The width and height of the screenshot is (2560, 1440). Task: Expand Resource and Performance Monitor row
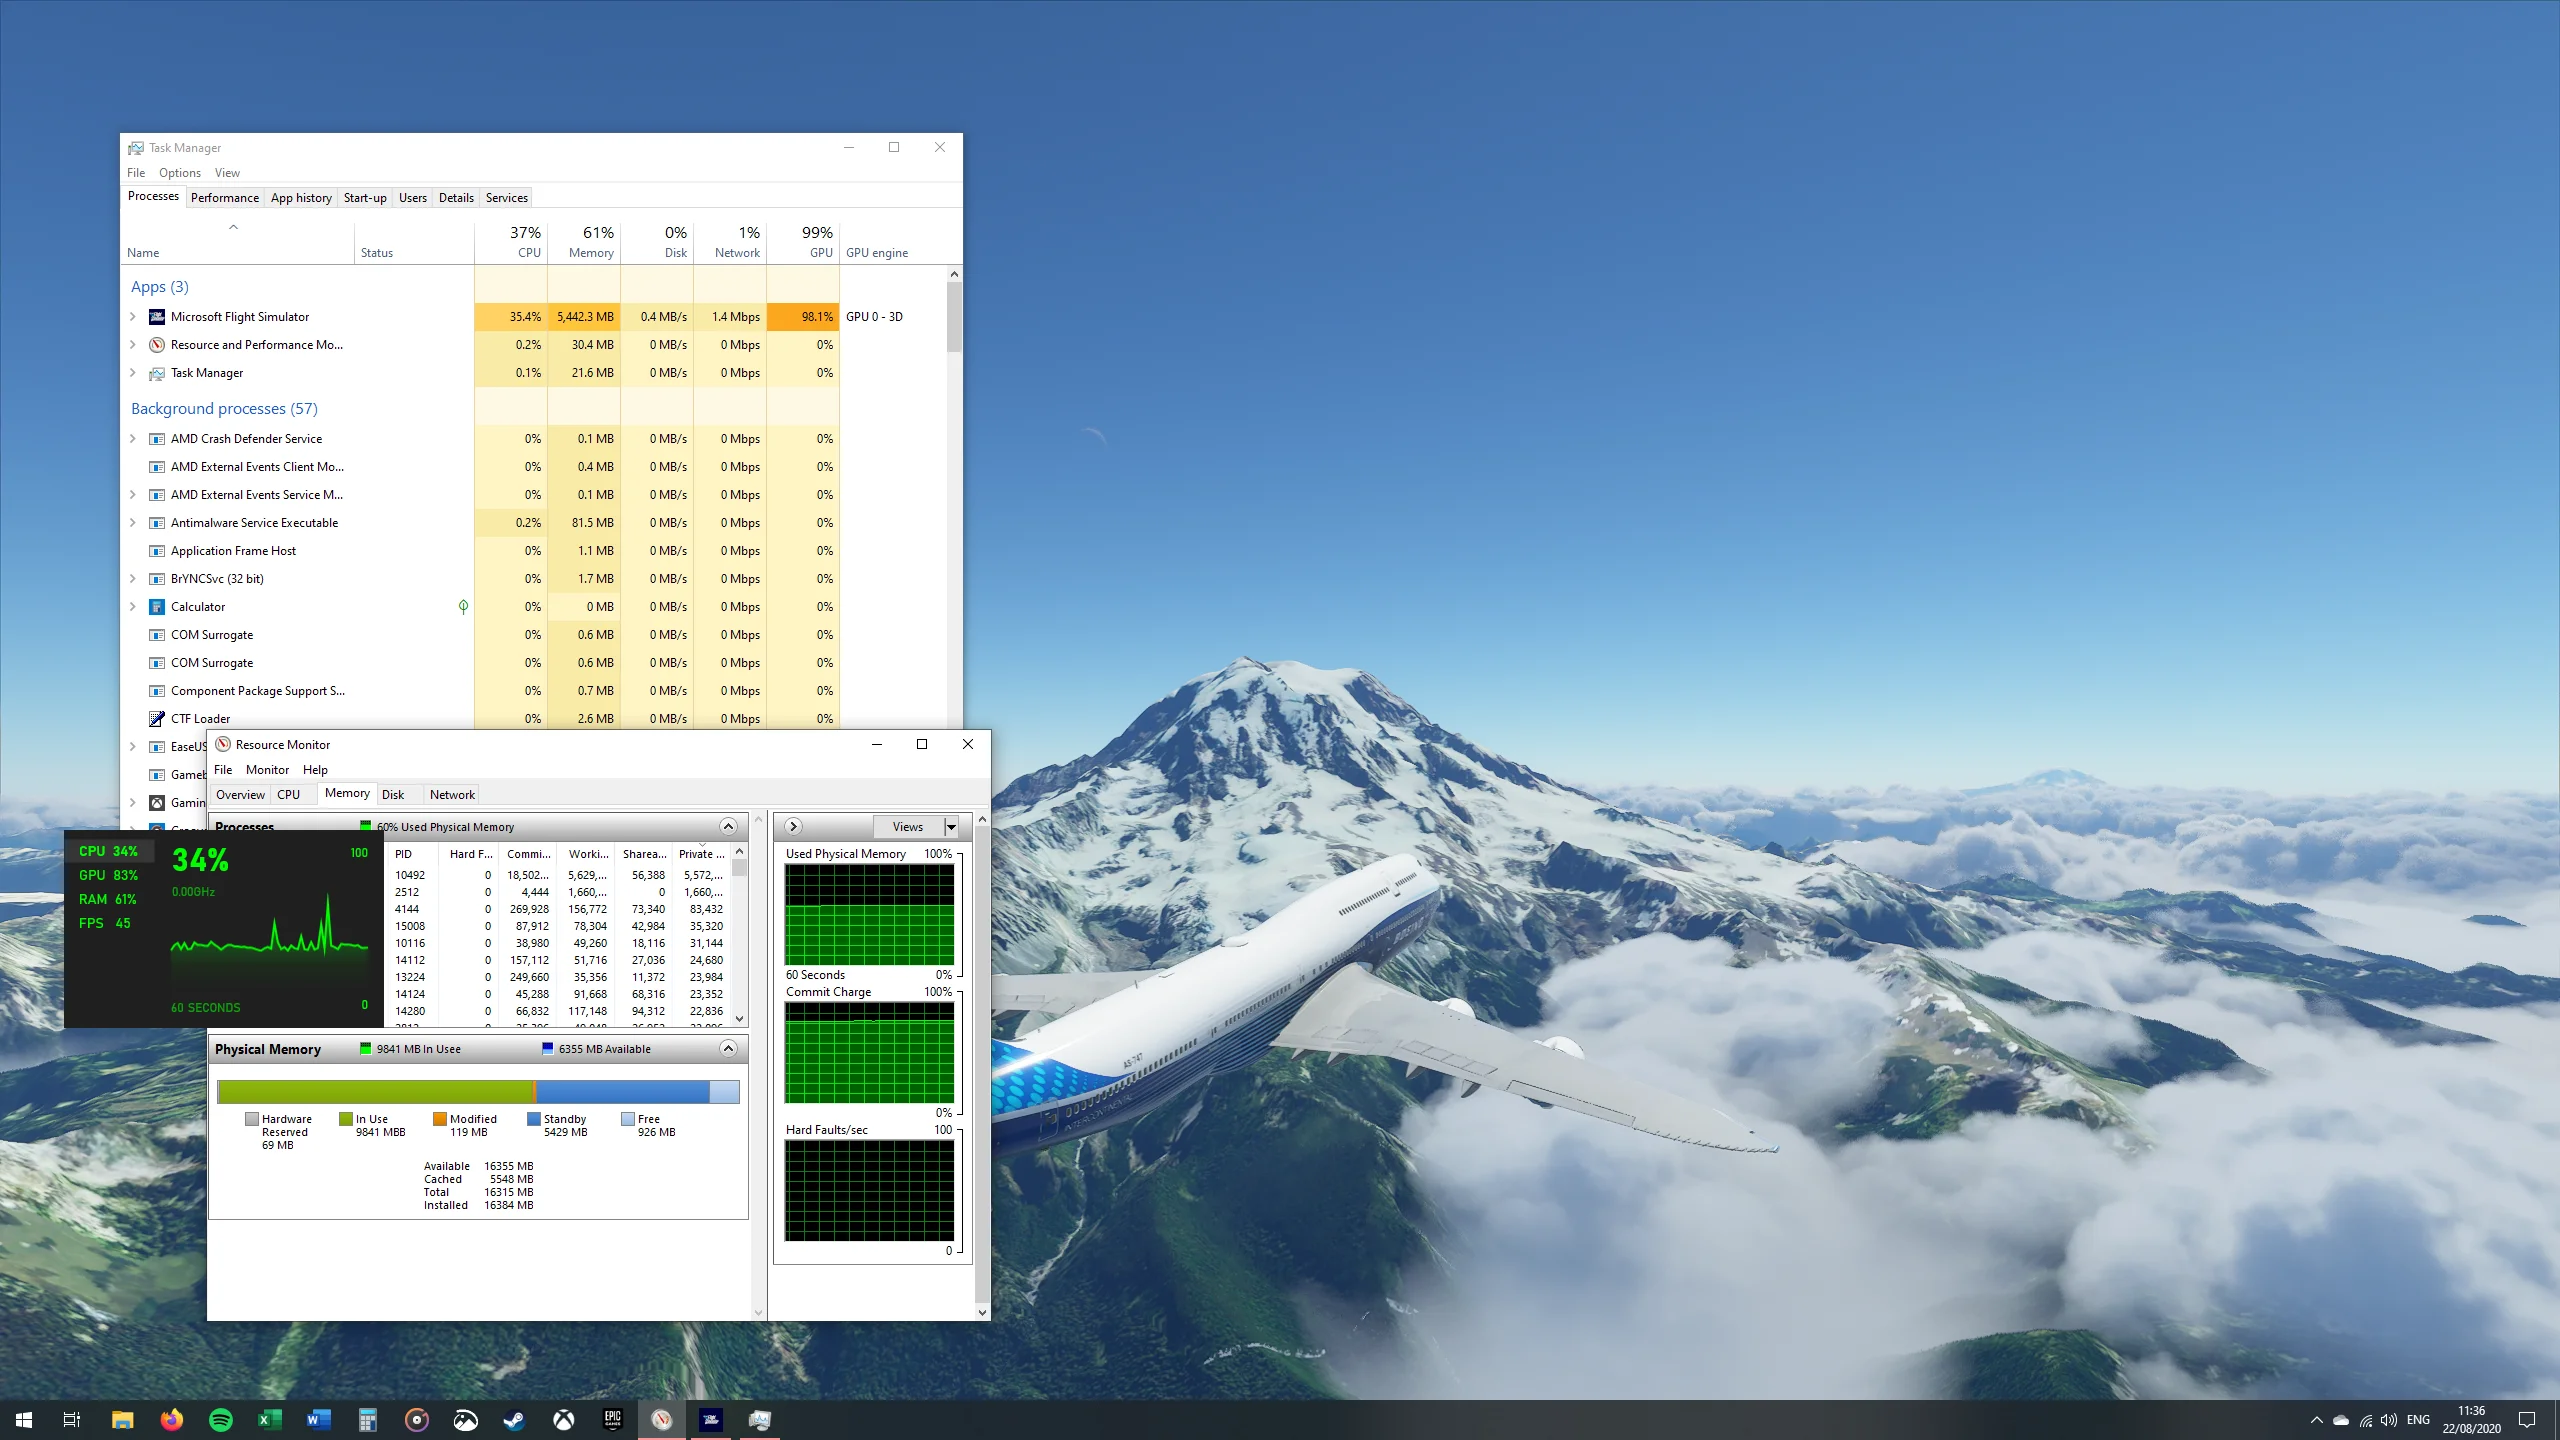(133, 345)
